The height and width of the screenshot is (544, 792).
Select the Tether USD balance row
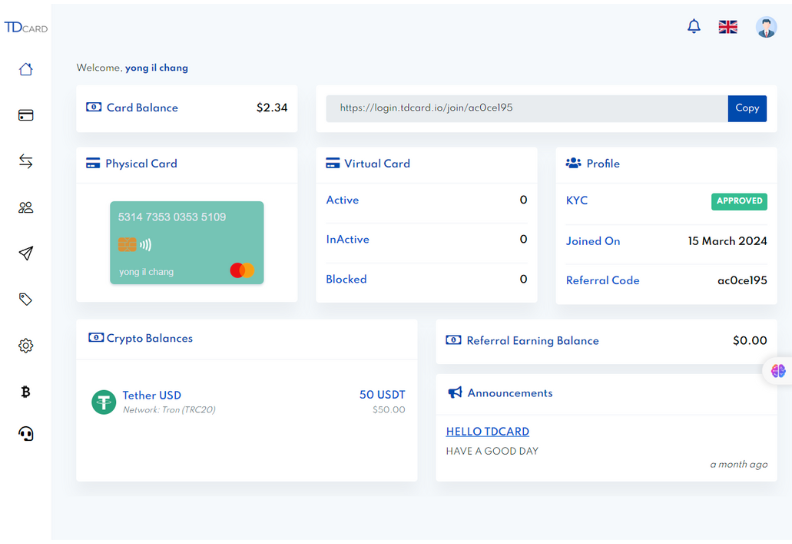(247, 402)
